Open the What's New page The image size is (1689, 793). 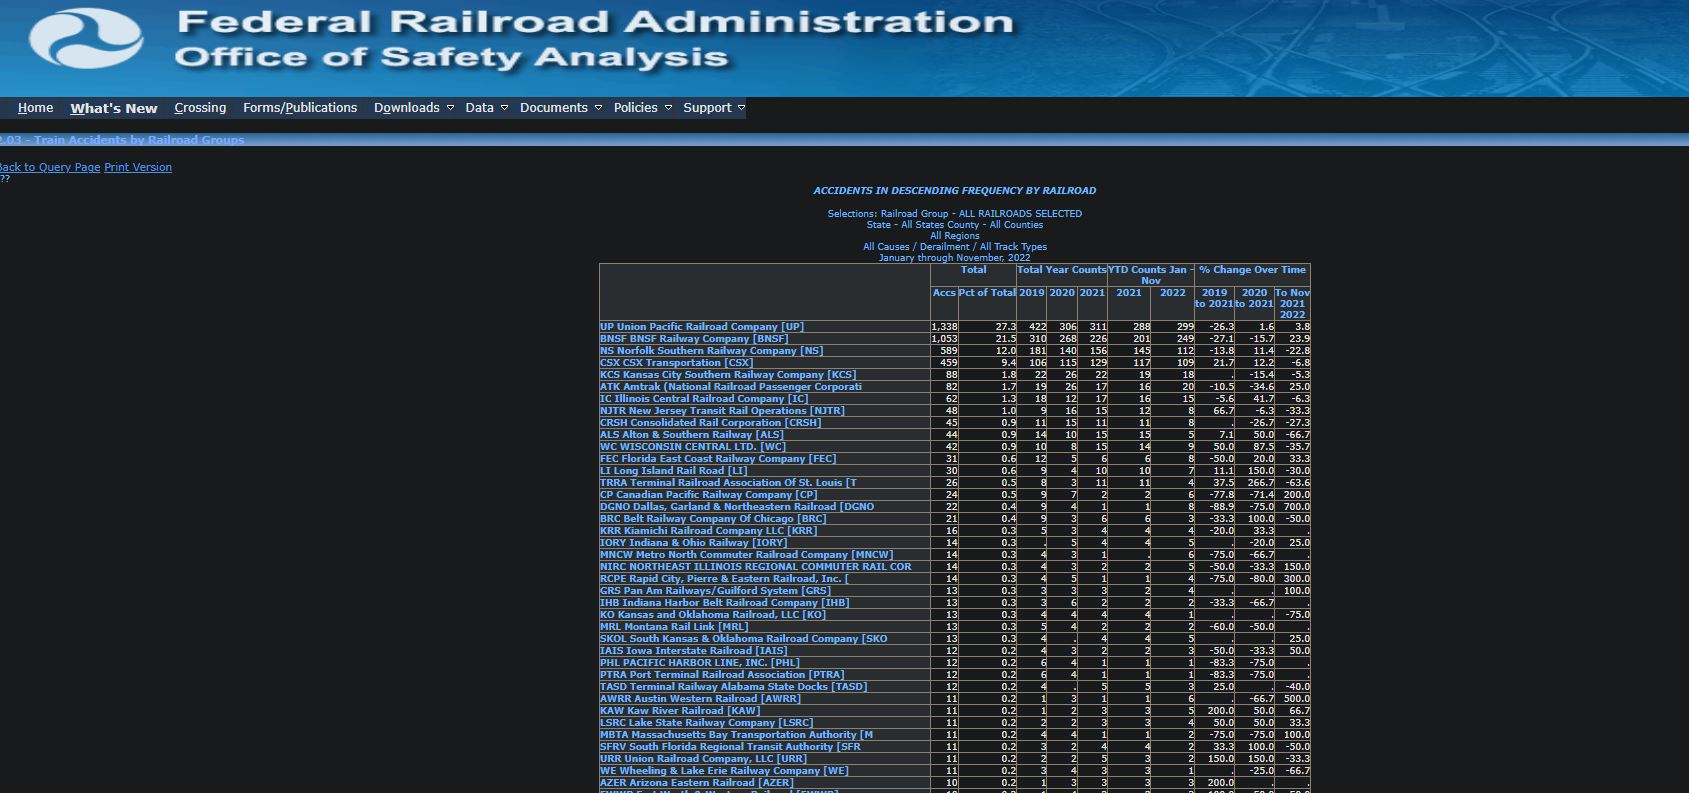click(114, 108)
